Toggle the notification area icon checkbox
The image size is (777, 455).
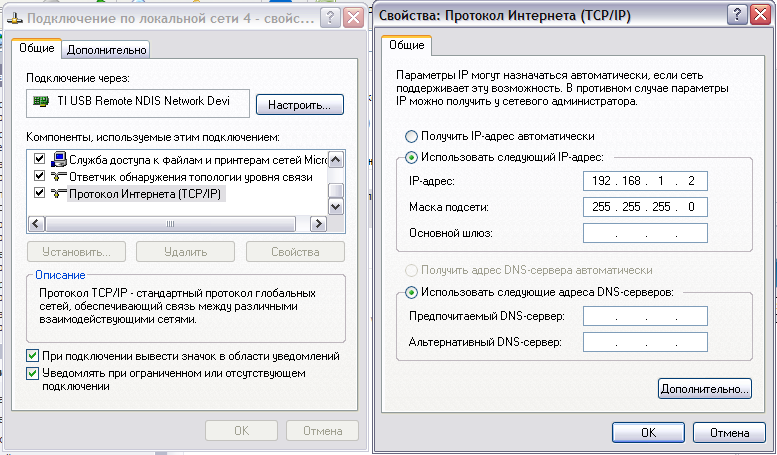click(x=33, y=356)
